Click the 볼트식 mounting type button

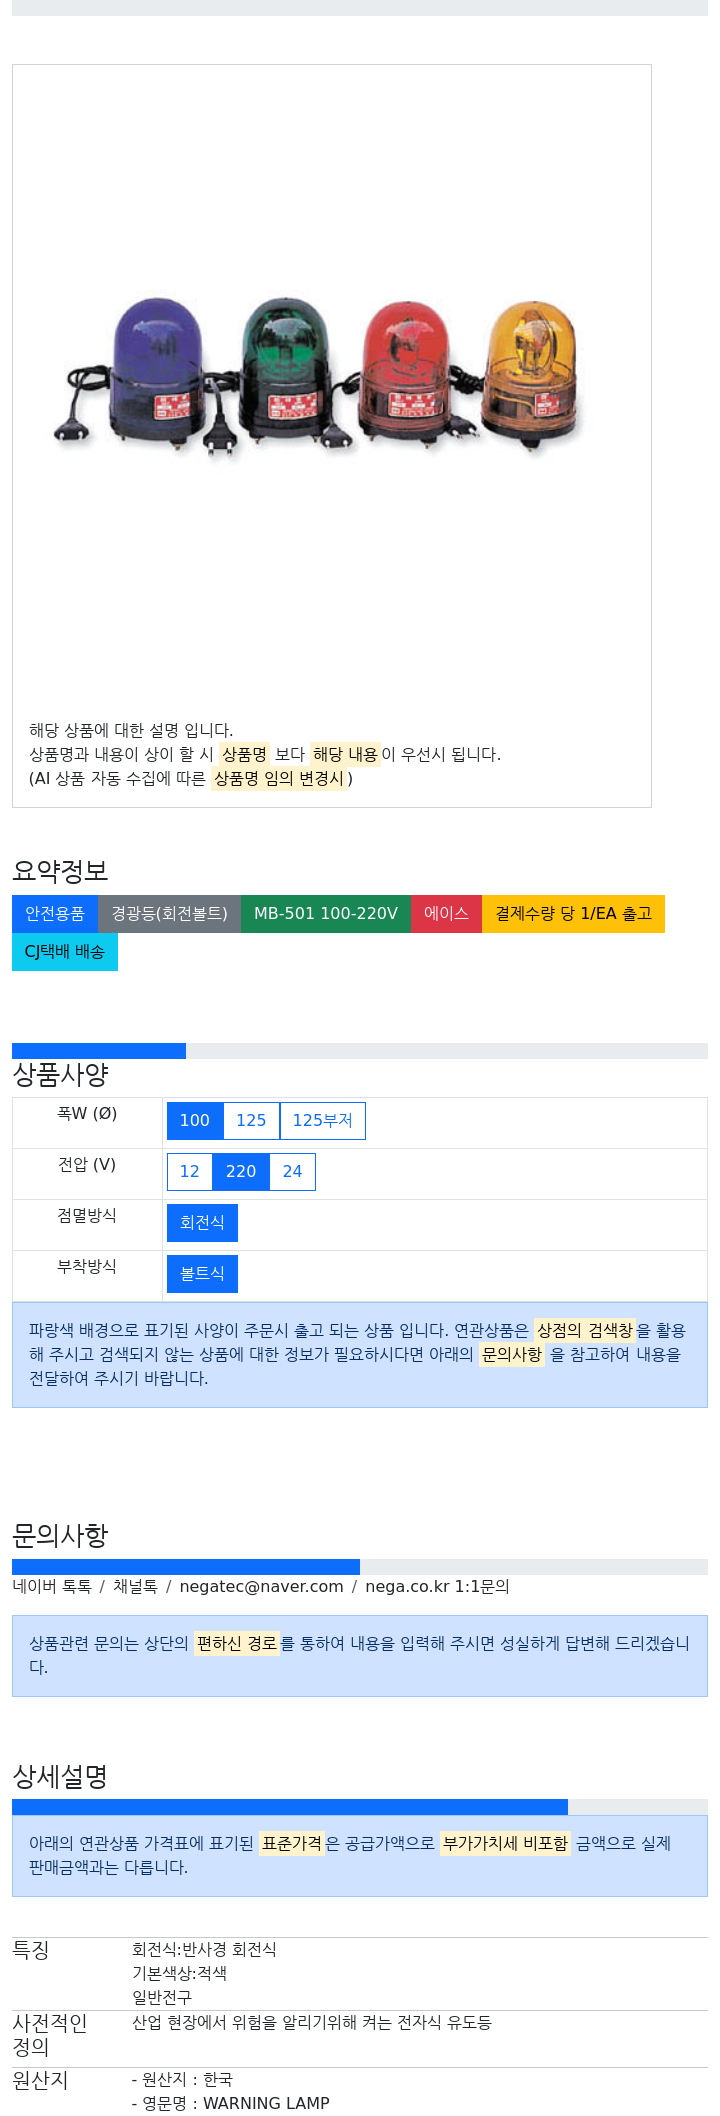point(202,1274)
